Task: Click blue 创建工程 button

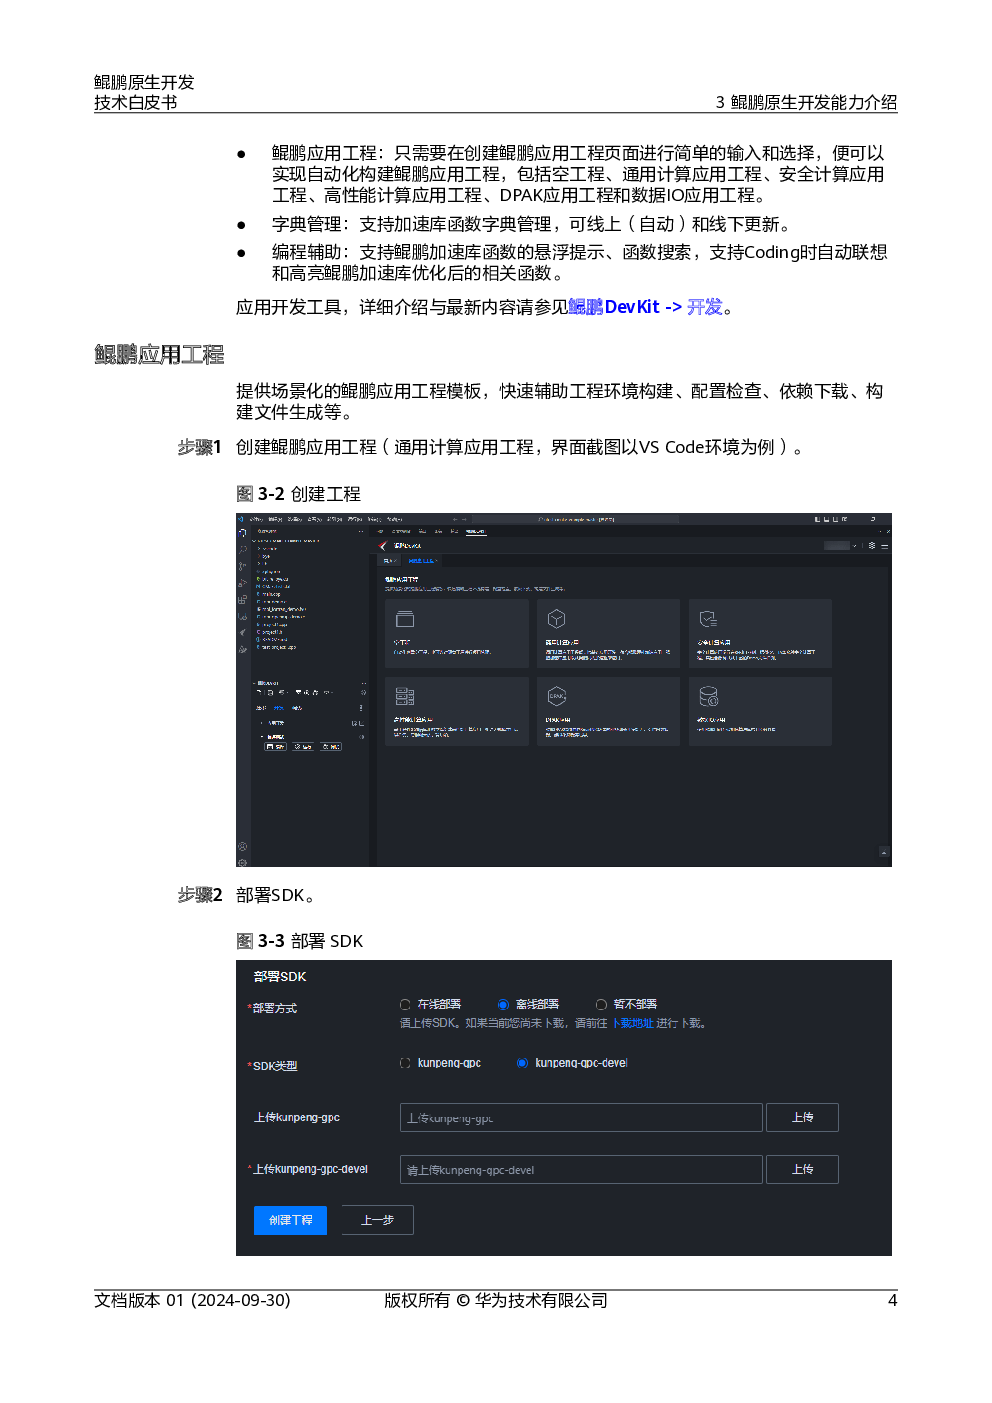Action: tap(290, 1220)
